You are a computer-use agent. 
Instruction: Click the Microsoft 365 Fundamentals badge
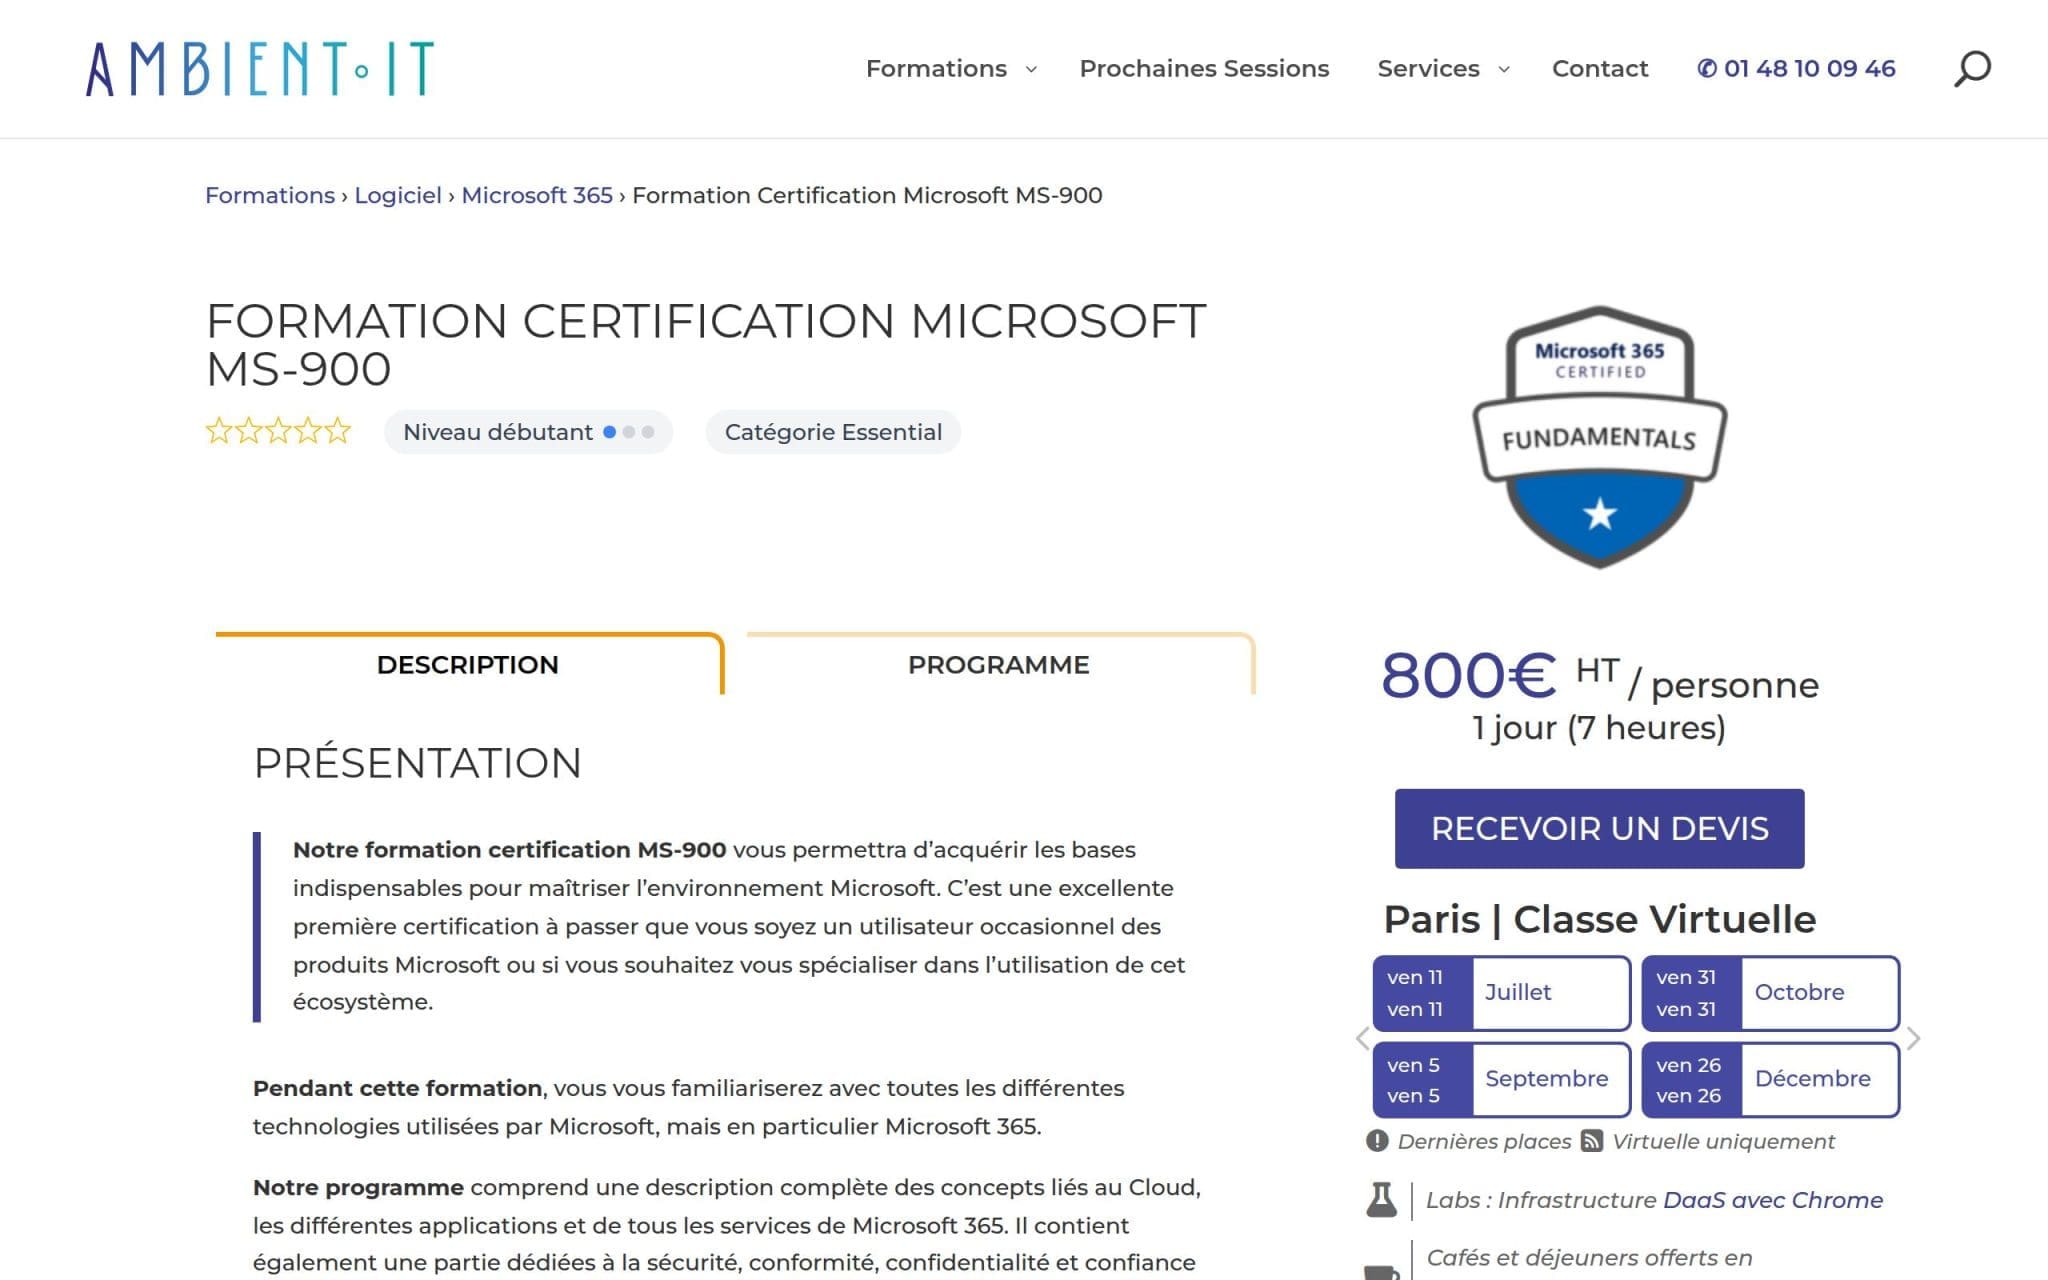point(1600,437)
